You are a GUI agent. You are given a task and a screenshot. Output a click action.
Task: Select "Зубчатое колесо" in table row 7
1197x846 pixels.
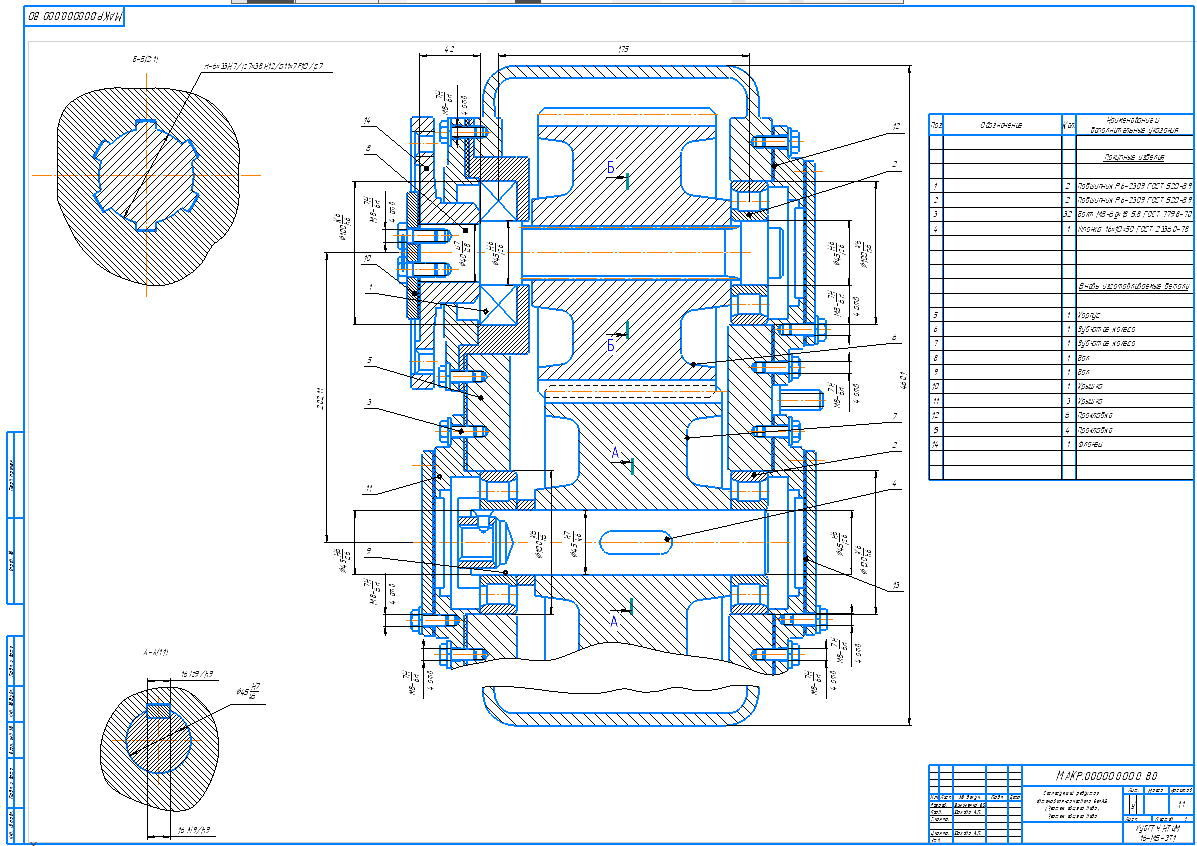(1106, 344)
